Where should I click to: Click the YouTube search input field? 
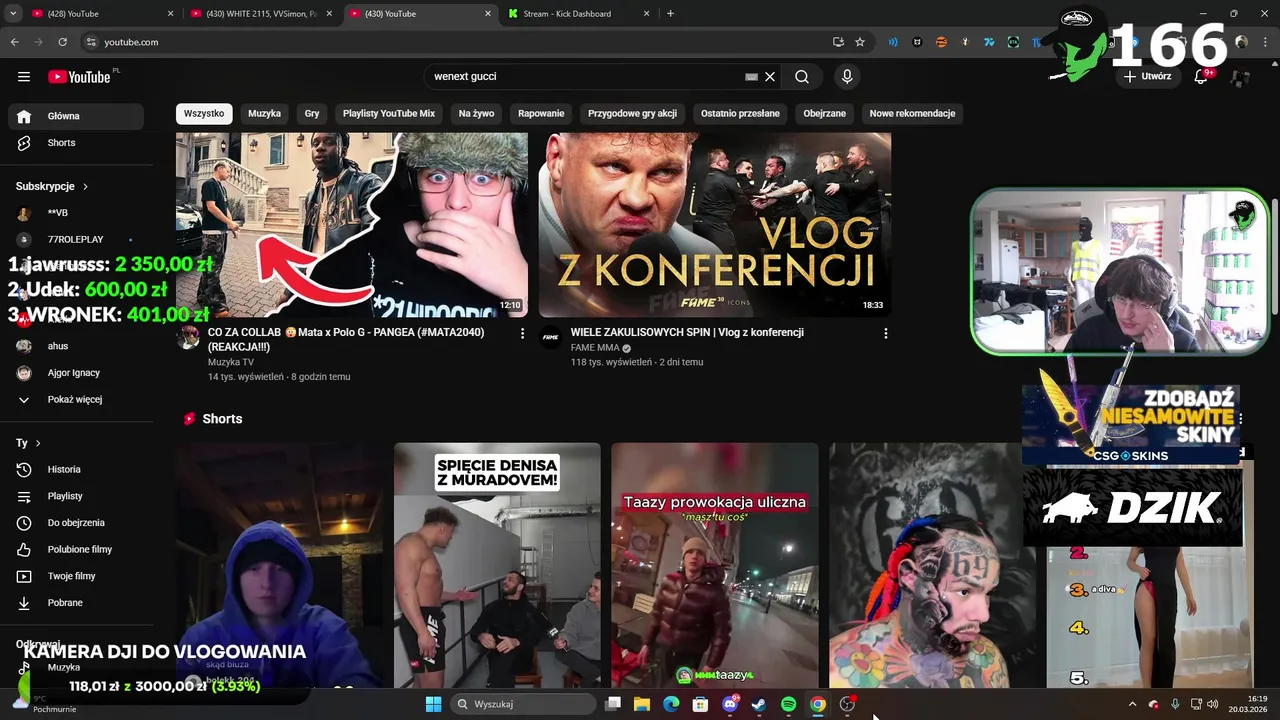tap(585, 77)
